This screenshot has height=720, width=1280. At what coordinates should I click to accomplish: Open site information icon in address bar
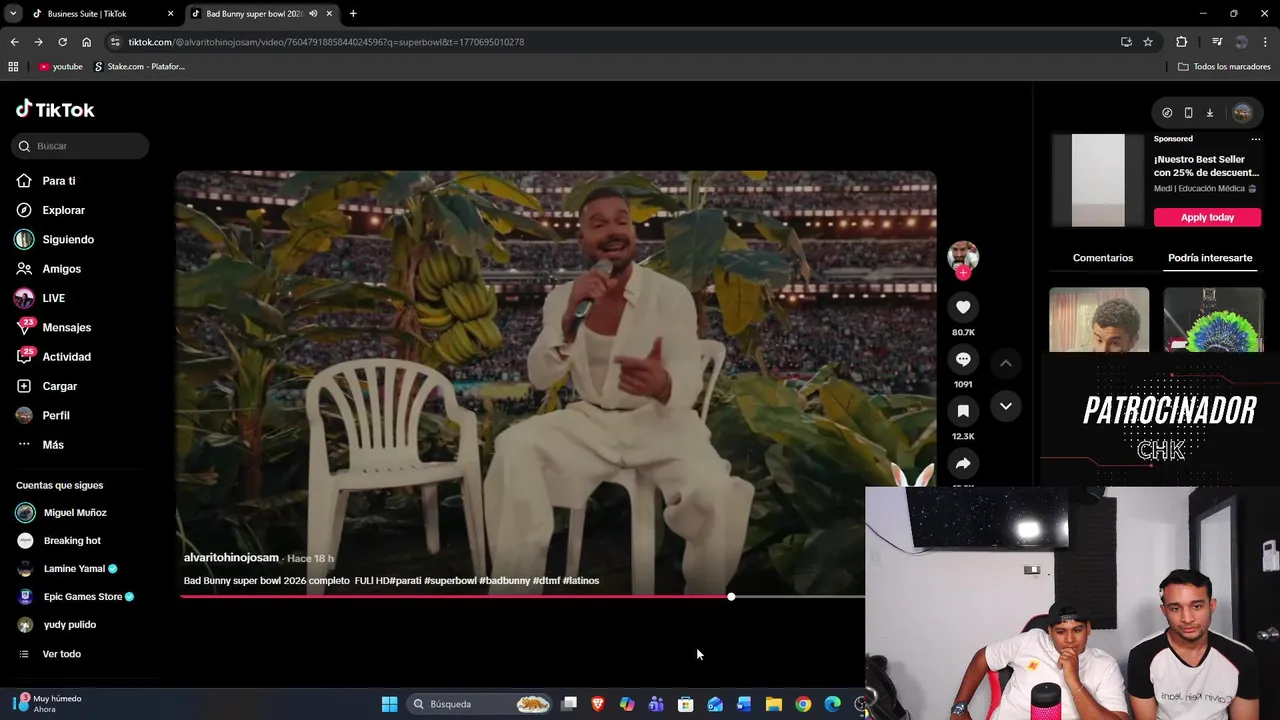[116, 42]
